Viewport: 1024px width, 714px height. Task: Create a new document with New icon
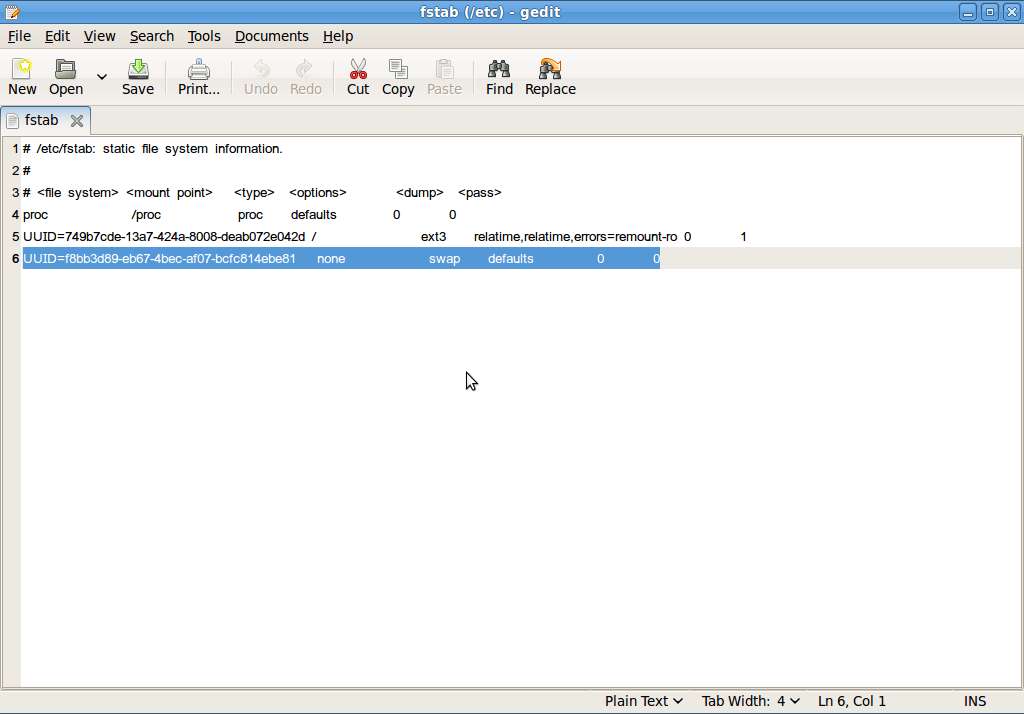22,76
